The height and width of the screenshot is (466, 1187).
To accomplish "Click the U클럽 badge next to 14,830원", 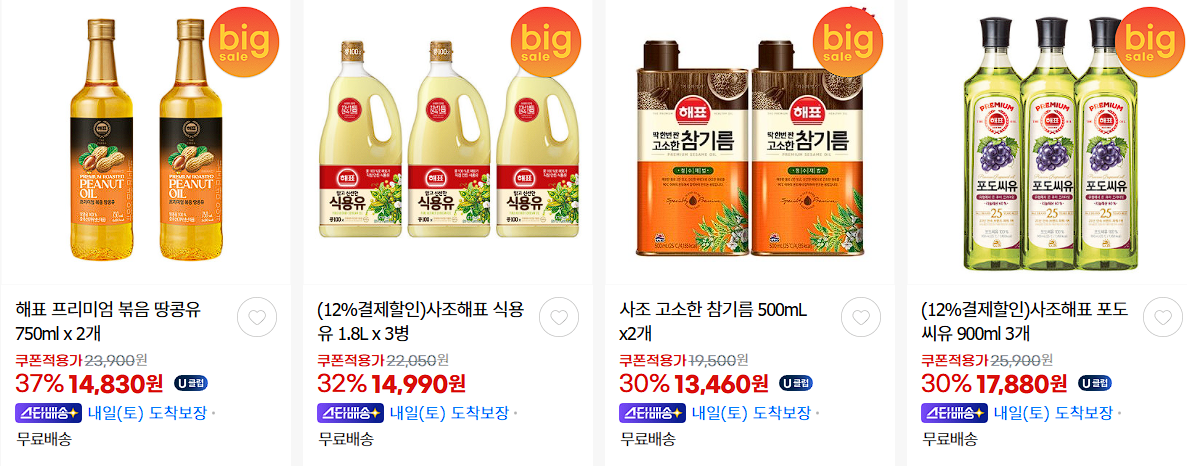I will coord(191,383).
